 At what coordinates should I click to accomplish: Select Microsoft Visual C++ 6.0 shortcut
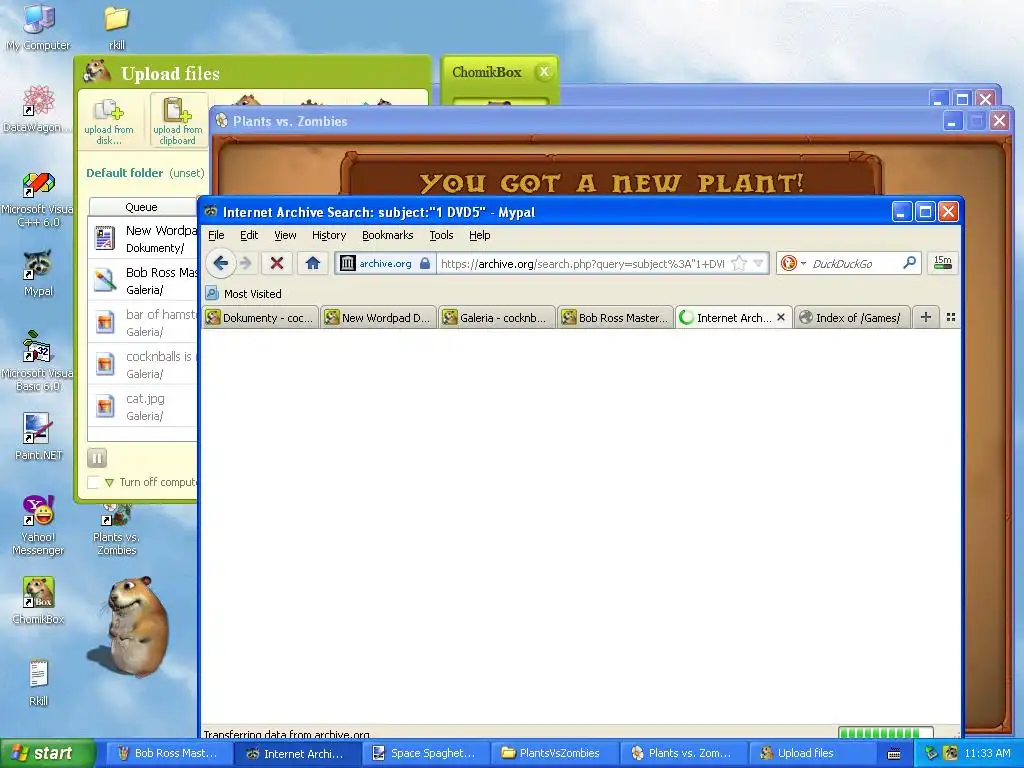pyautogui.click(x=39, y=200)
